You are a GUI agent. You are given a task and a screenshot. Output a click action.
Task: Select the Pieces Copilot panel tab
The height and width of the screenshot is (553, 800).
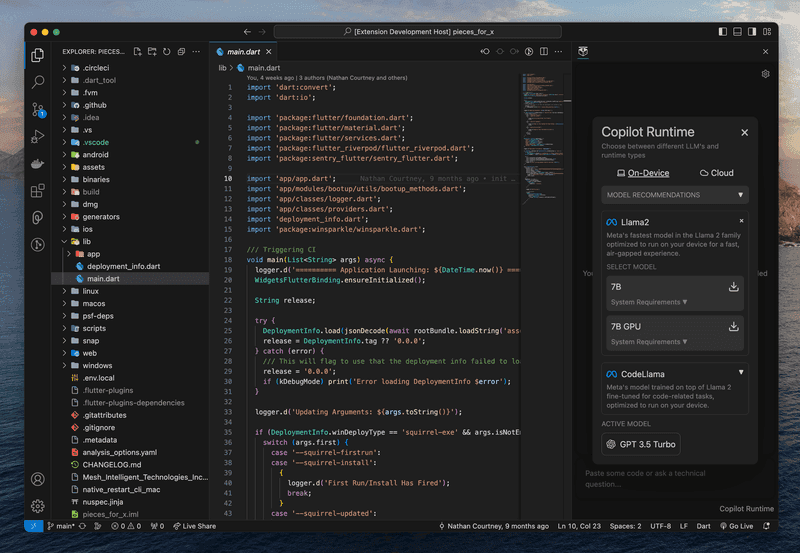pyautogui.click(x=583, y=51)
